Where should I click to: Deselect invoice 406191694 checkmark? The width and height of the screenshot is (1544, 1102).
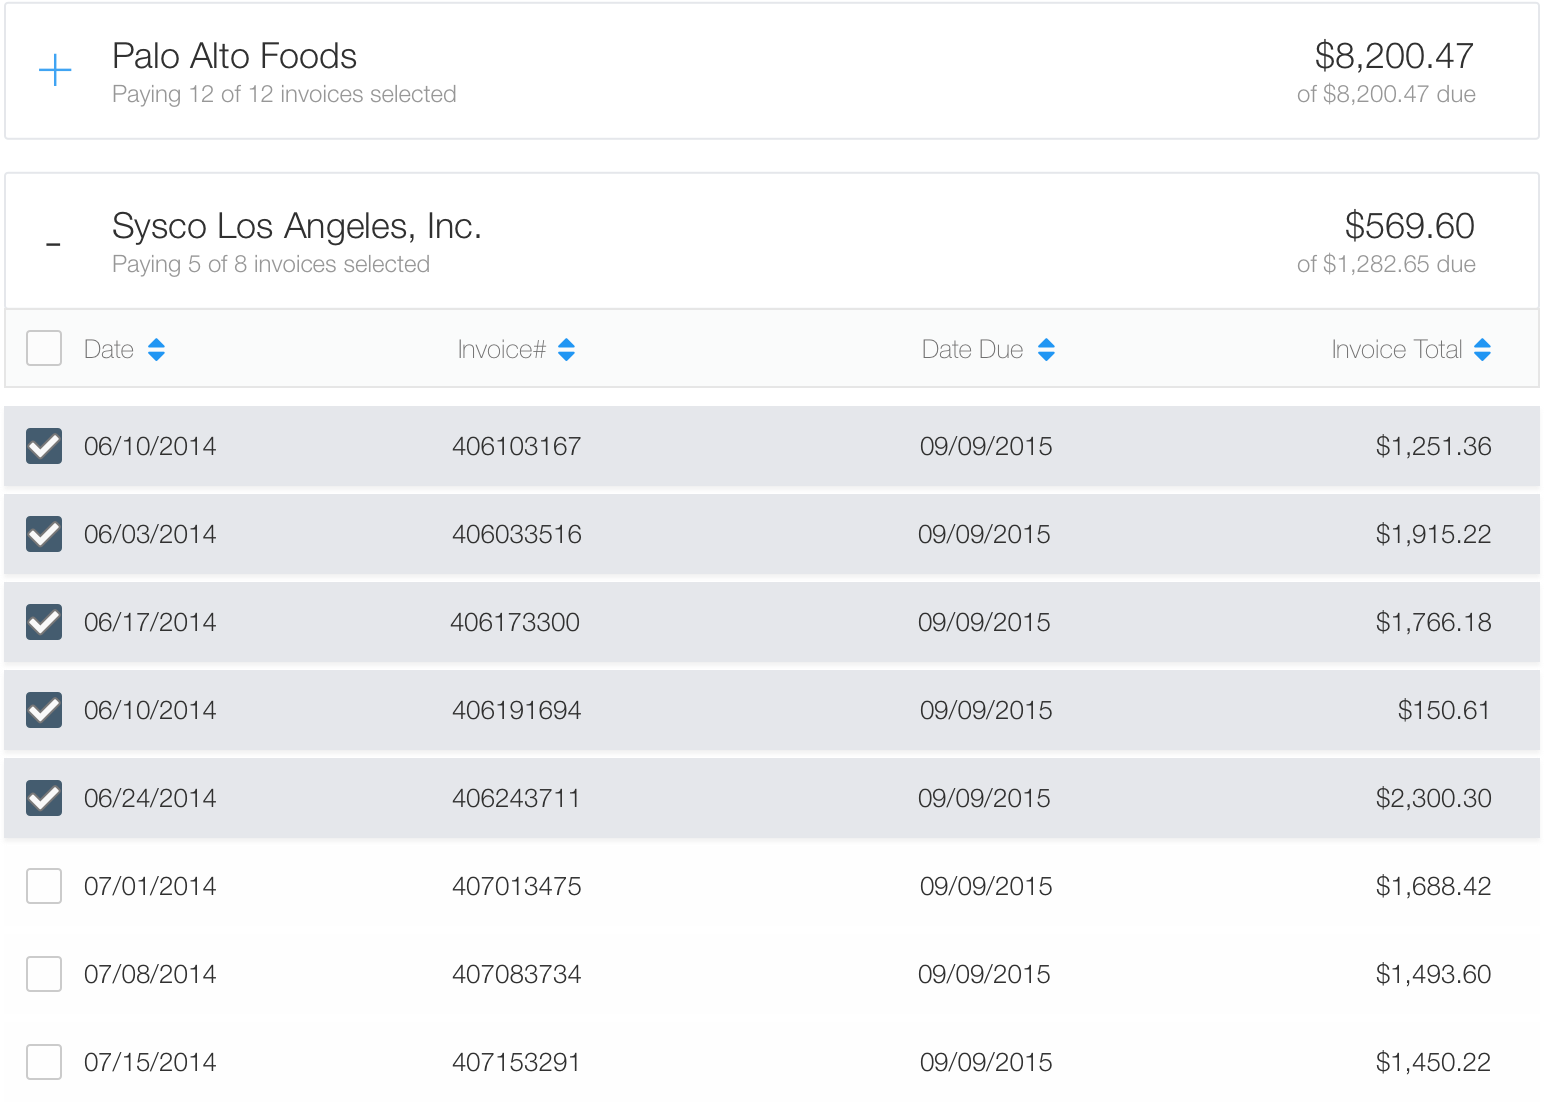[44, 710]
